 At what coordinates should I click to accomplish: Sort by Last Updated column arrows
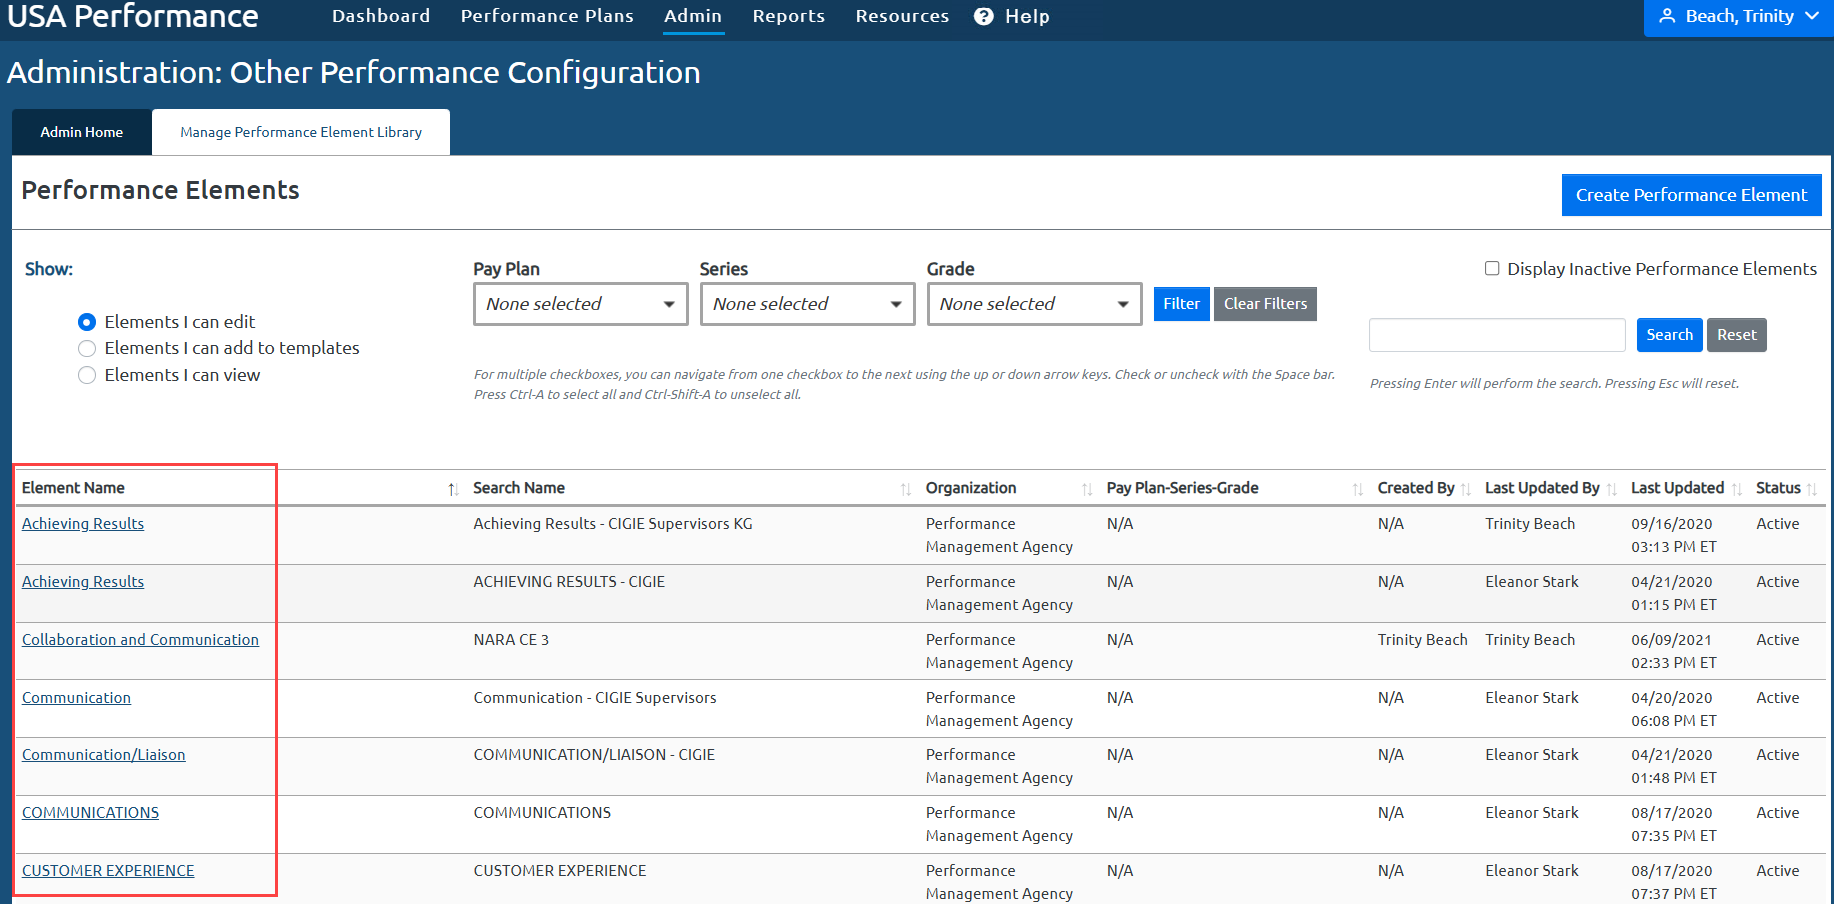click(1737, 489)
